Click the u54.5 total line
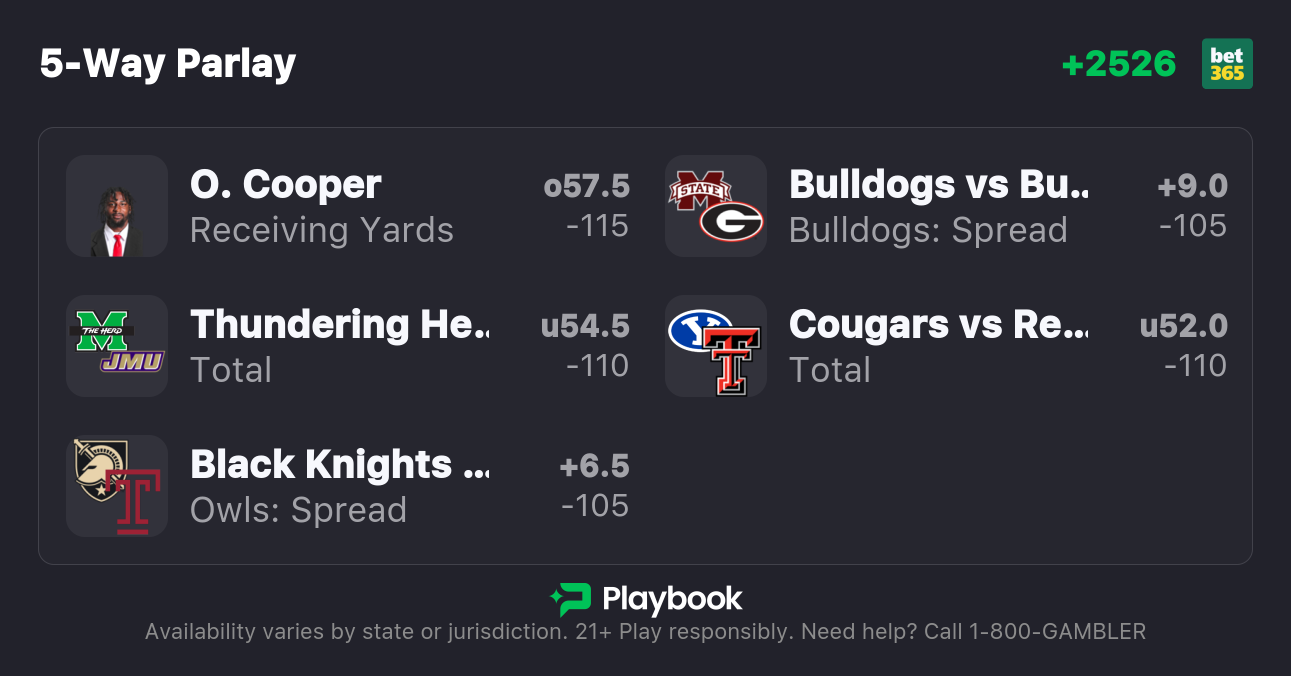The width and height of the screenshot is (1291, 676). click(585, 326)
